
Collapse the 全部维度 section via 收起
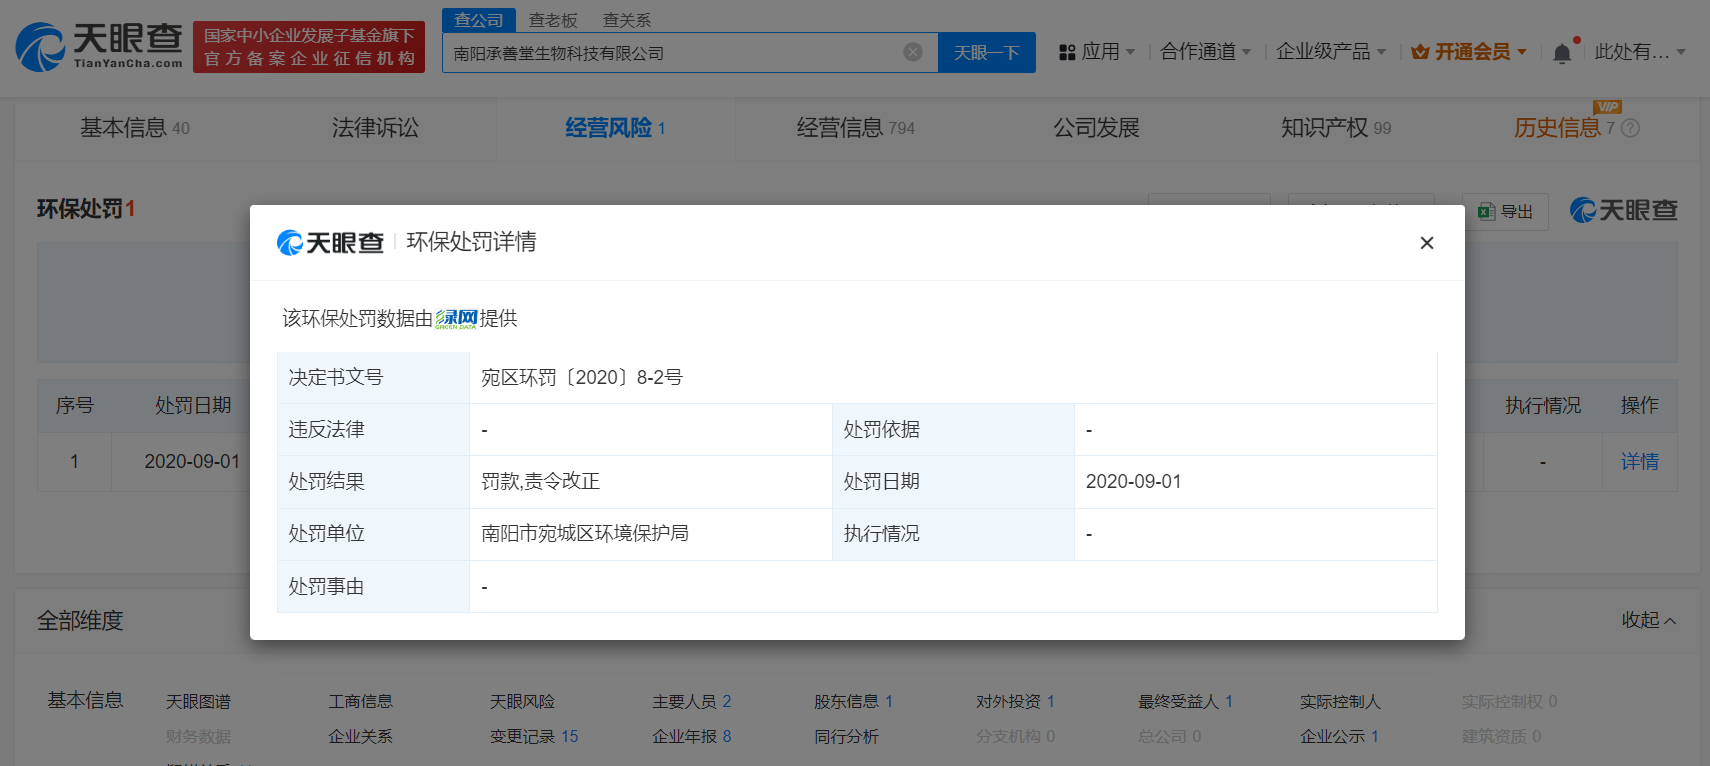coord(1648,620)
